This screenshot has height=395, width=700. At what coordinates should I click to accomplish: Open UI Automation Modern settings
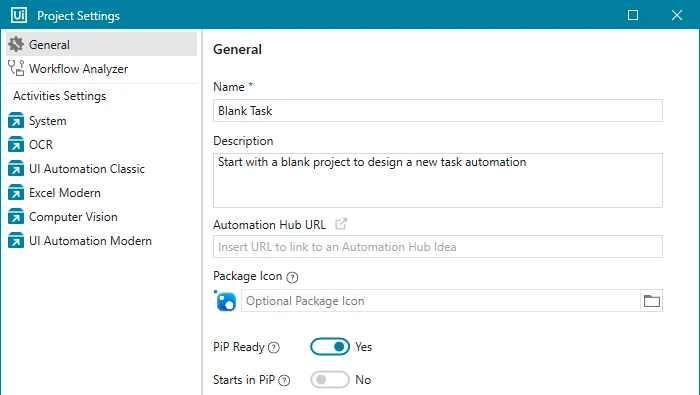coord(102,241)
